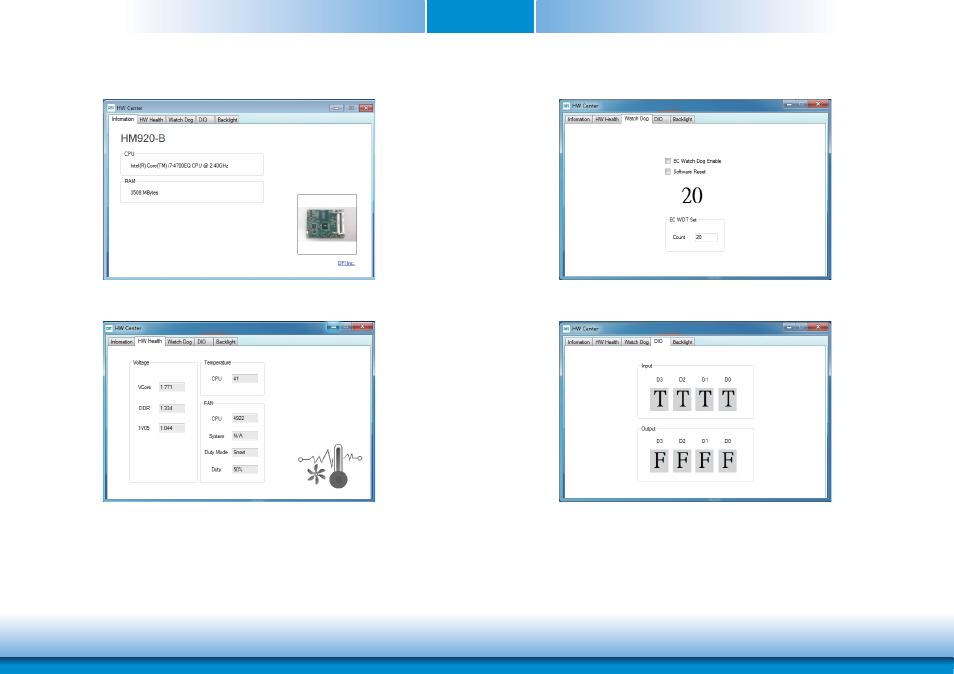Image resolution: width=954 pixels, height=674 pixels.
Task: Click the VCore voltage value field
Action: click(x=172, y=387)
